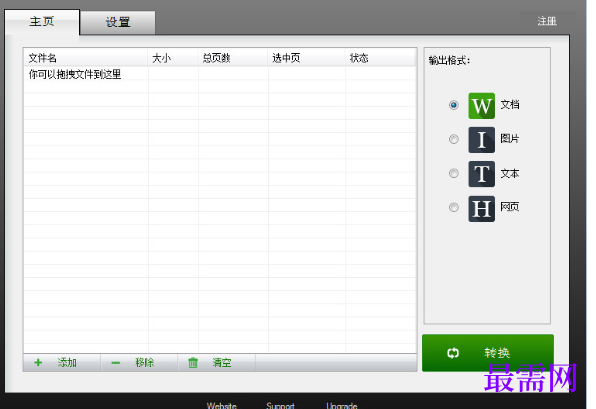Click the 文档 format label
596x409 pixels.
510,105
